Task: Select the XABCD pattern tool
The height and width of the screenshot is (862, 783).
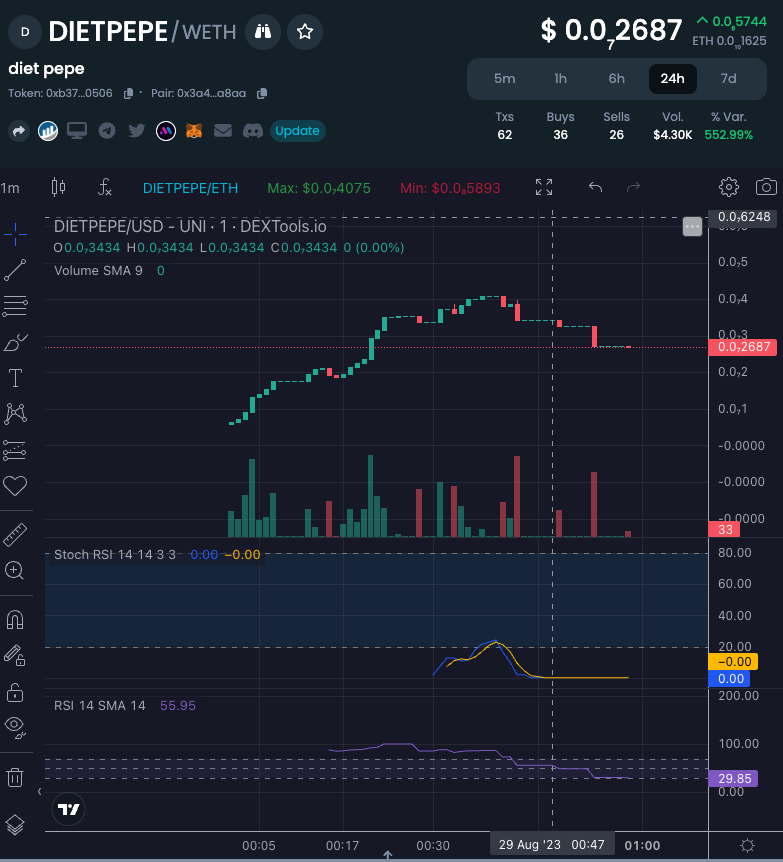Action: coord(15,414)
